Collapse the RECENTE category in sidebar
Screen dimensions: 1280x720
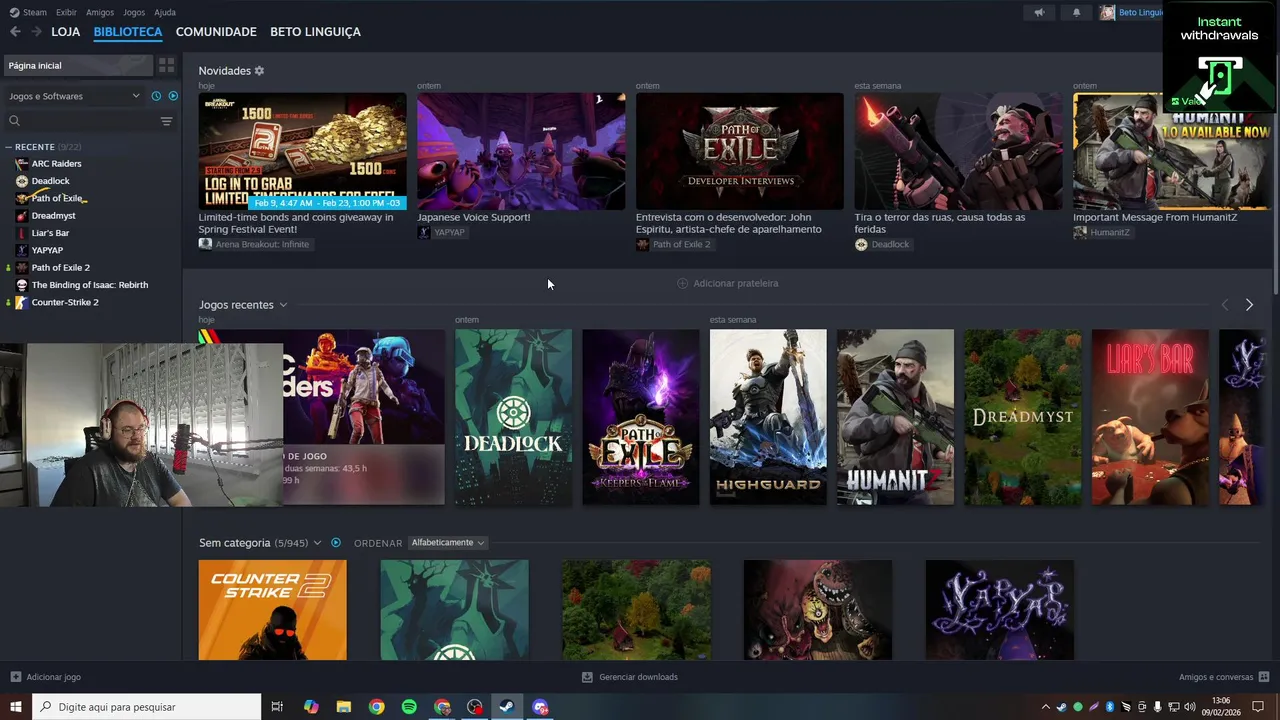point(8,147)
